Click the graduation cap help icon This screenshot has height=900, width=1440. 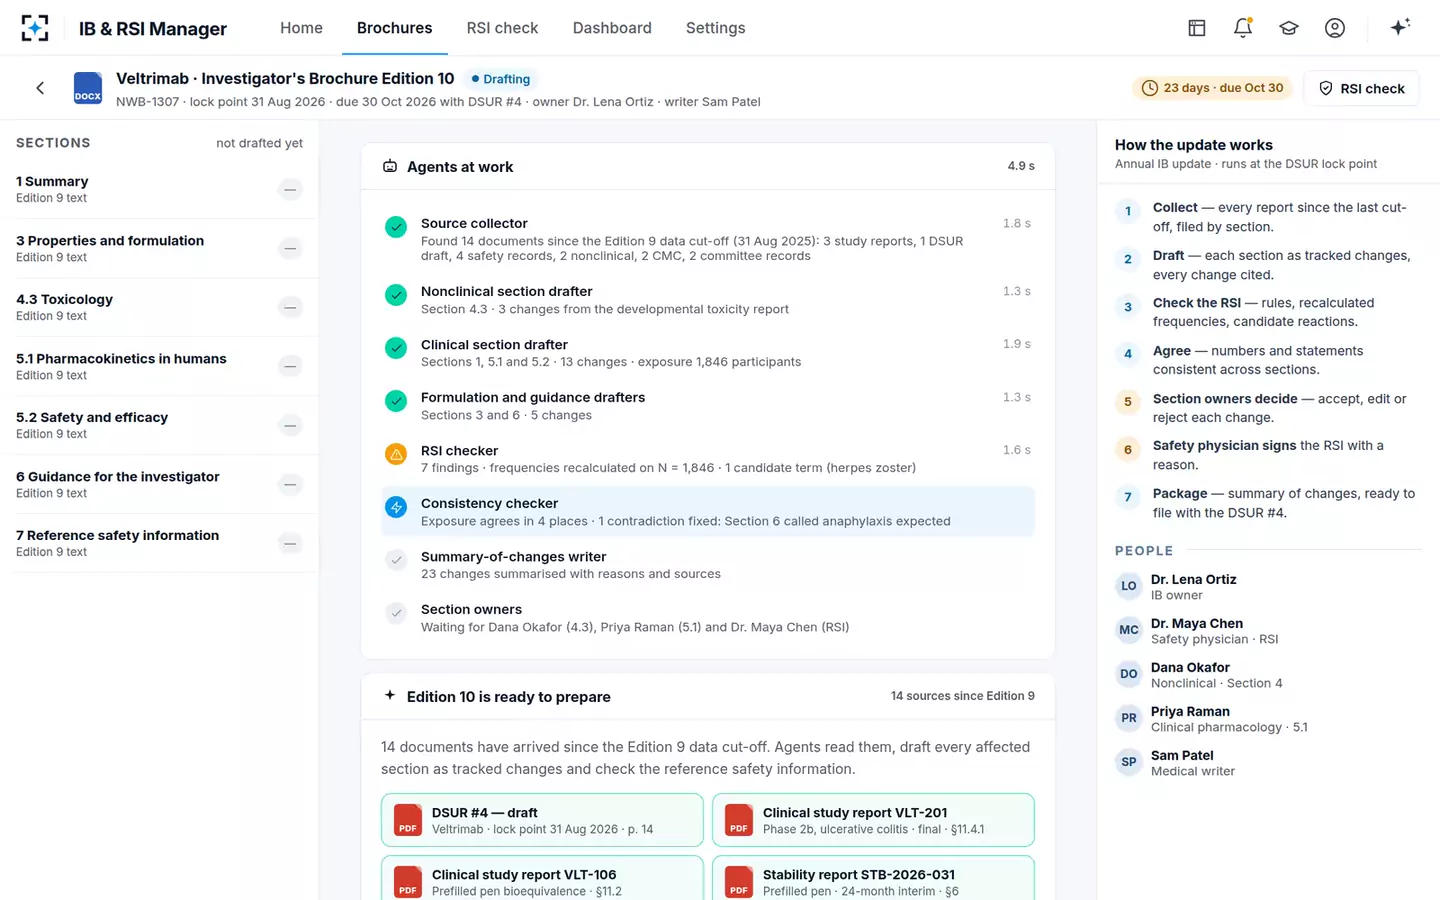(1289, 28)
